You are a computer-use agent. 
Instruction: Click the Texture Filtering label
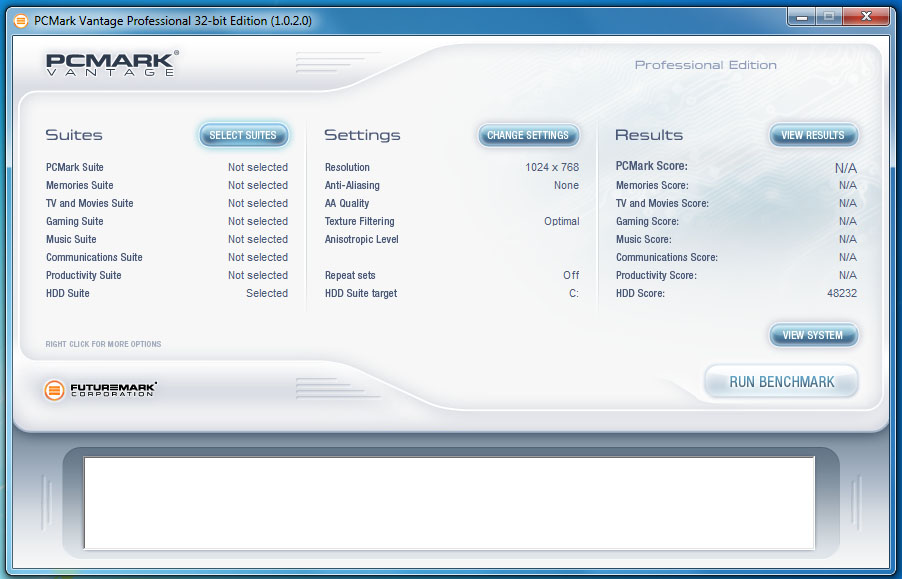click(x=360, y=221)
